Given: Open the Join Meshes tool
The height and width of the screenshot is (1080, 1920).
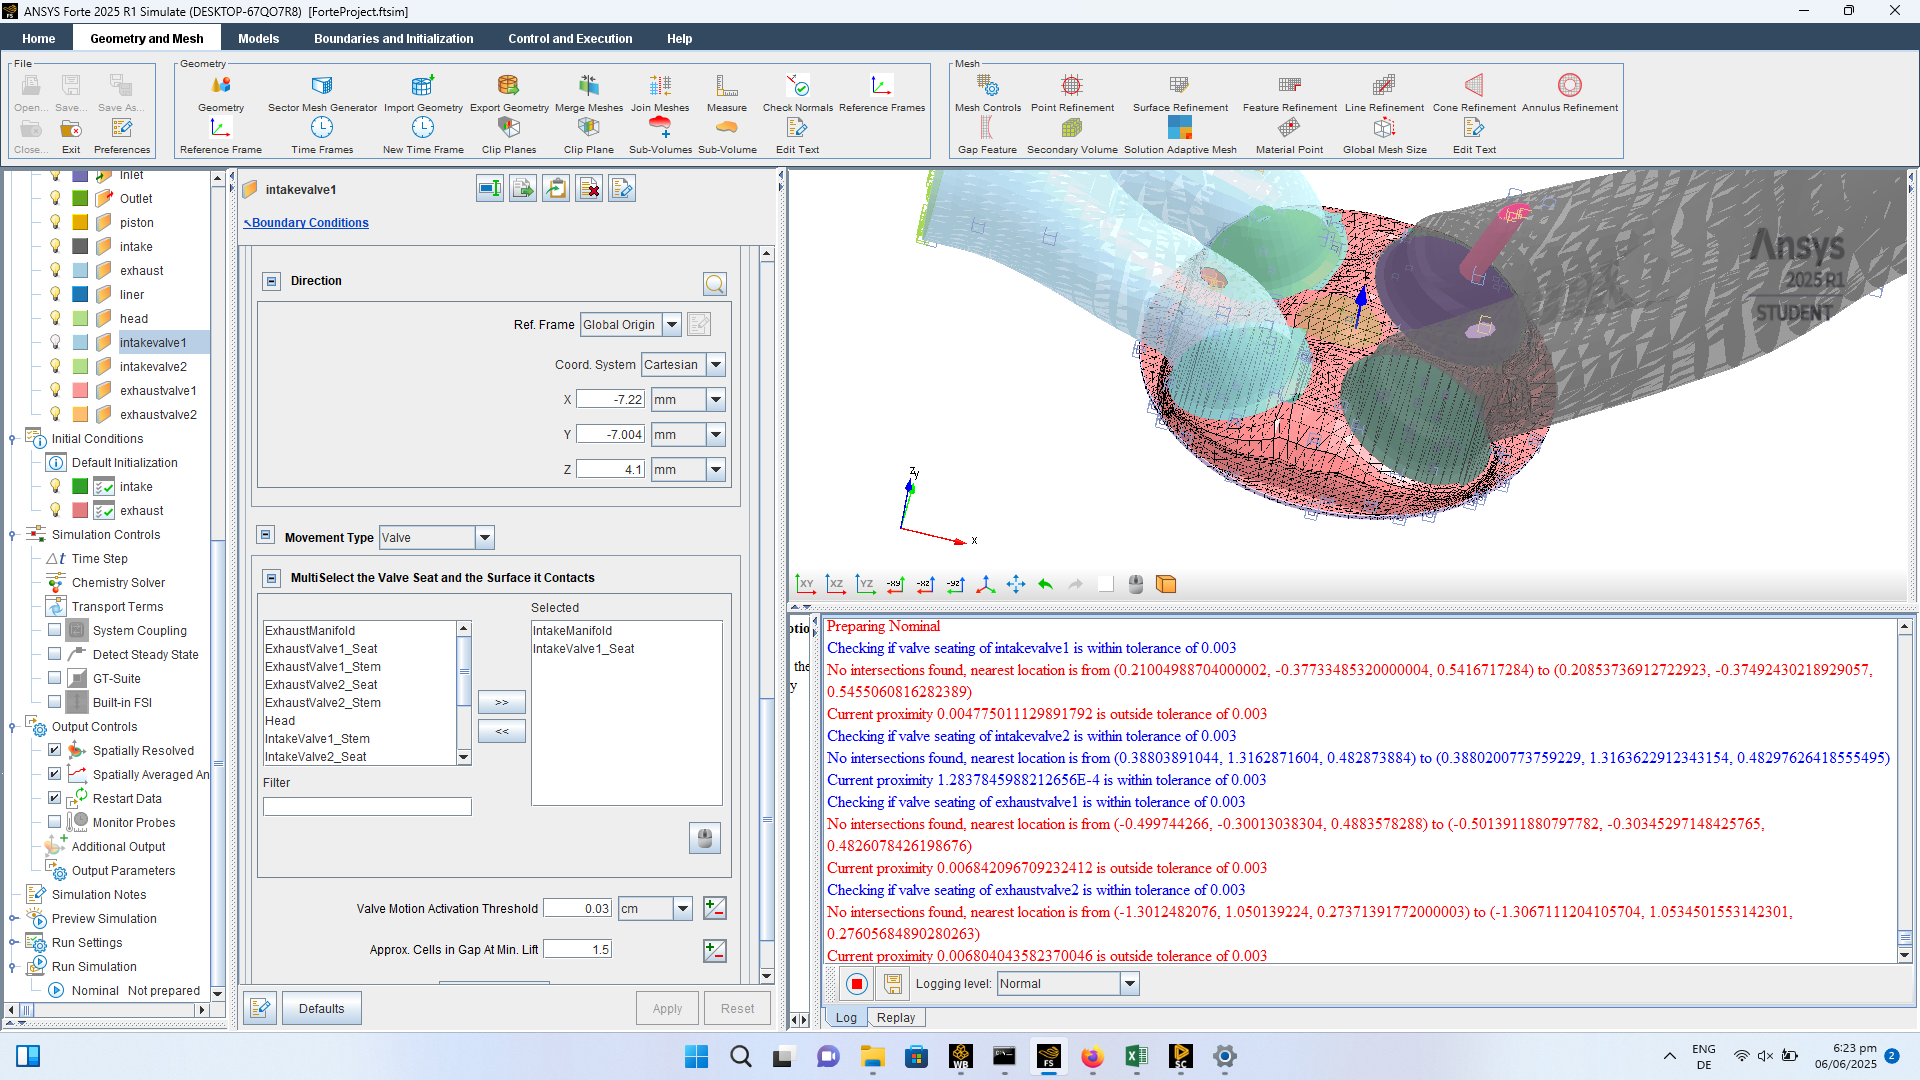Looking at the screenshot, I should point(660,92).
